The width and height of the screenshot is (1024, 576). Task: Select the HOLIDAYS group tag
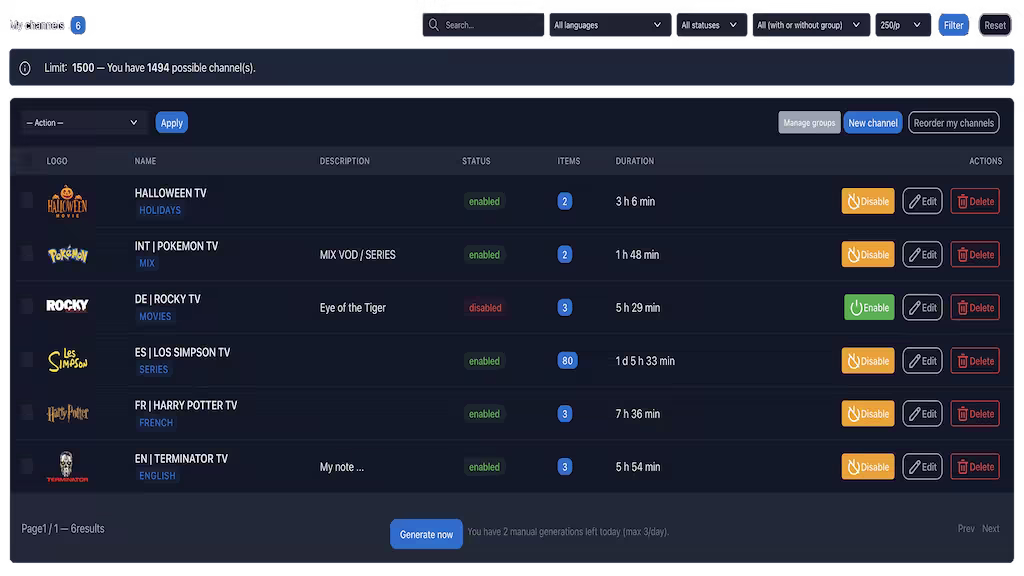tap(160, 211)
